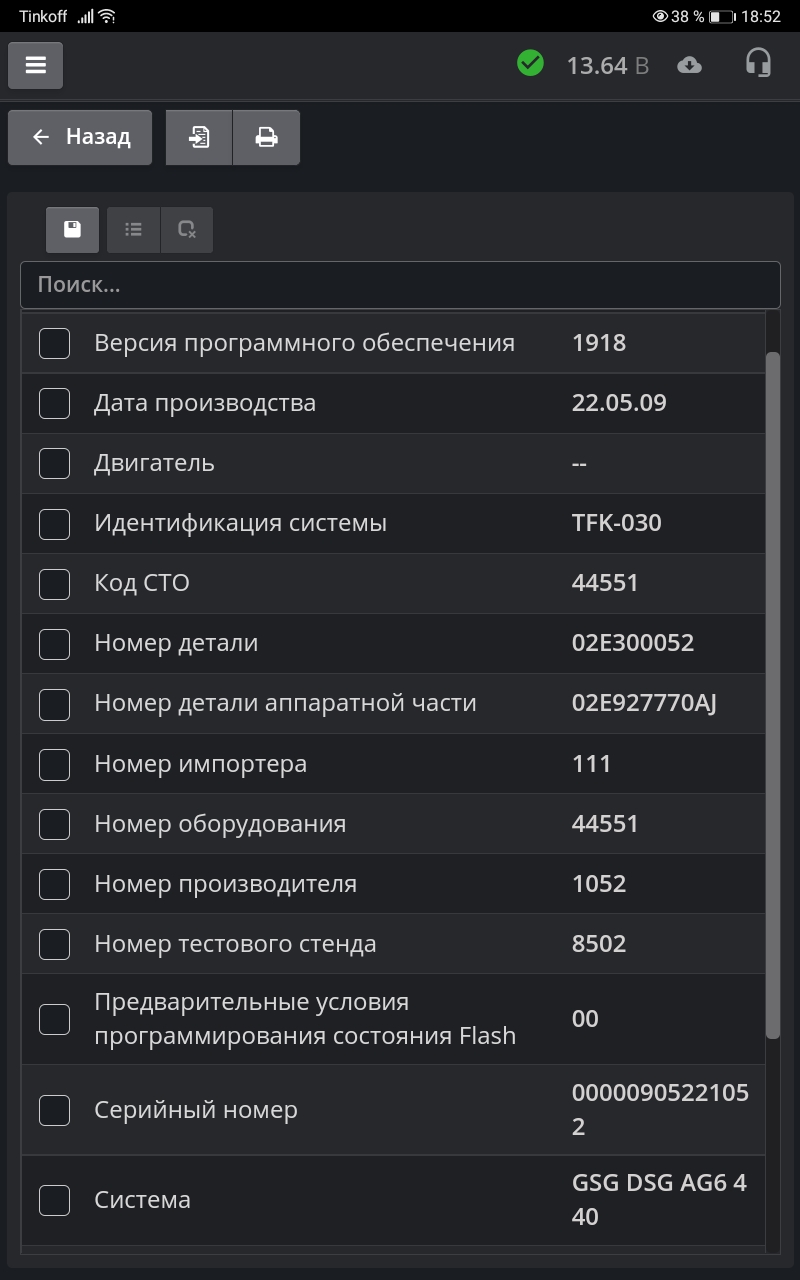Go back with the Назад button

[80, 137]
